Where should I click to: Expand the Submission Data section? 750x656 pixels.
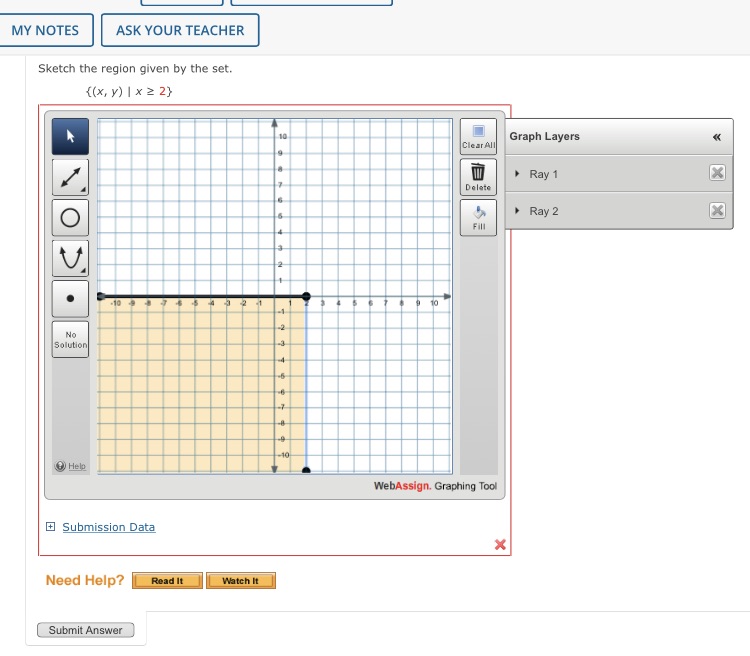pyautogui.click(x=50, y=527)
